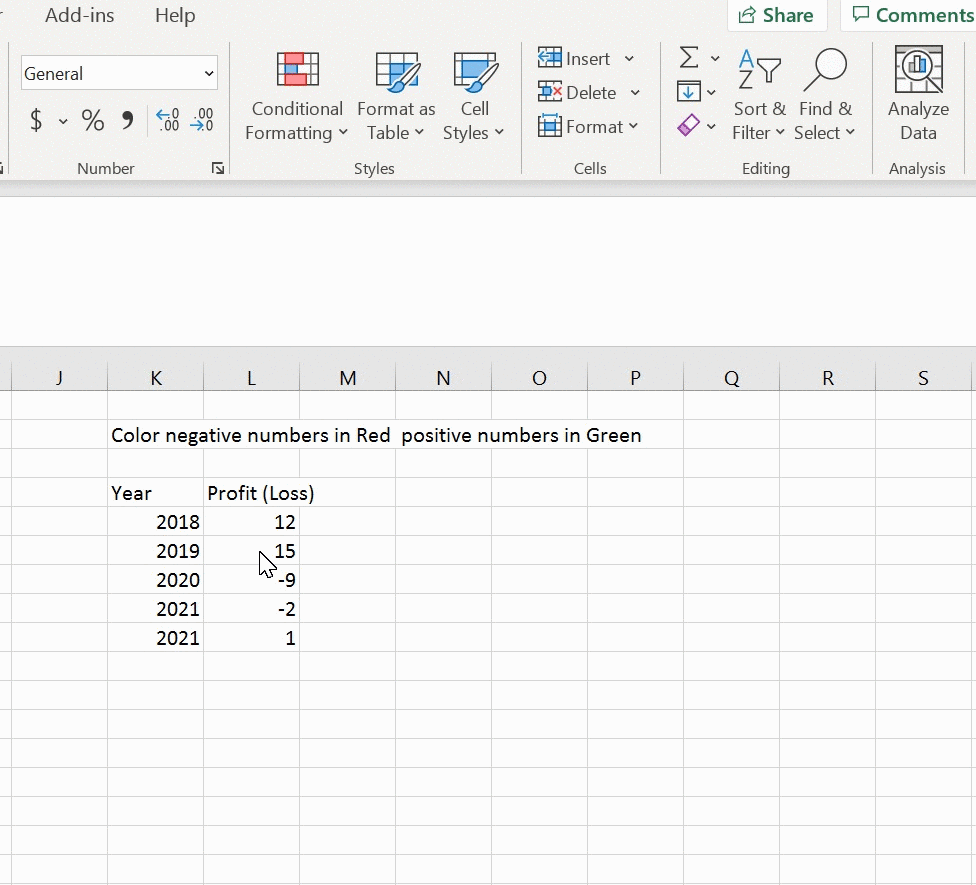Open the Number group dialog launcher
Image resolution: width=976 pixels, height=885 pixels.
(218, 169)
